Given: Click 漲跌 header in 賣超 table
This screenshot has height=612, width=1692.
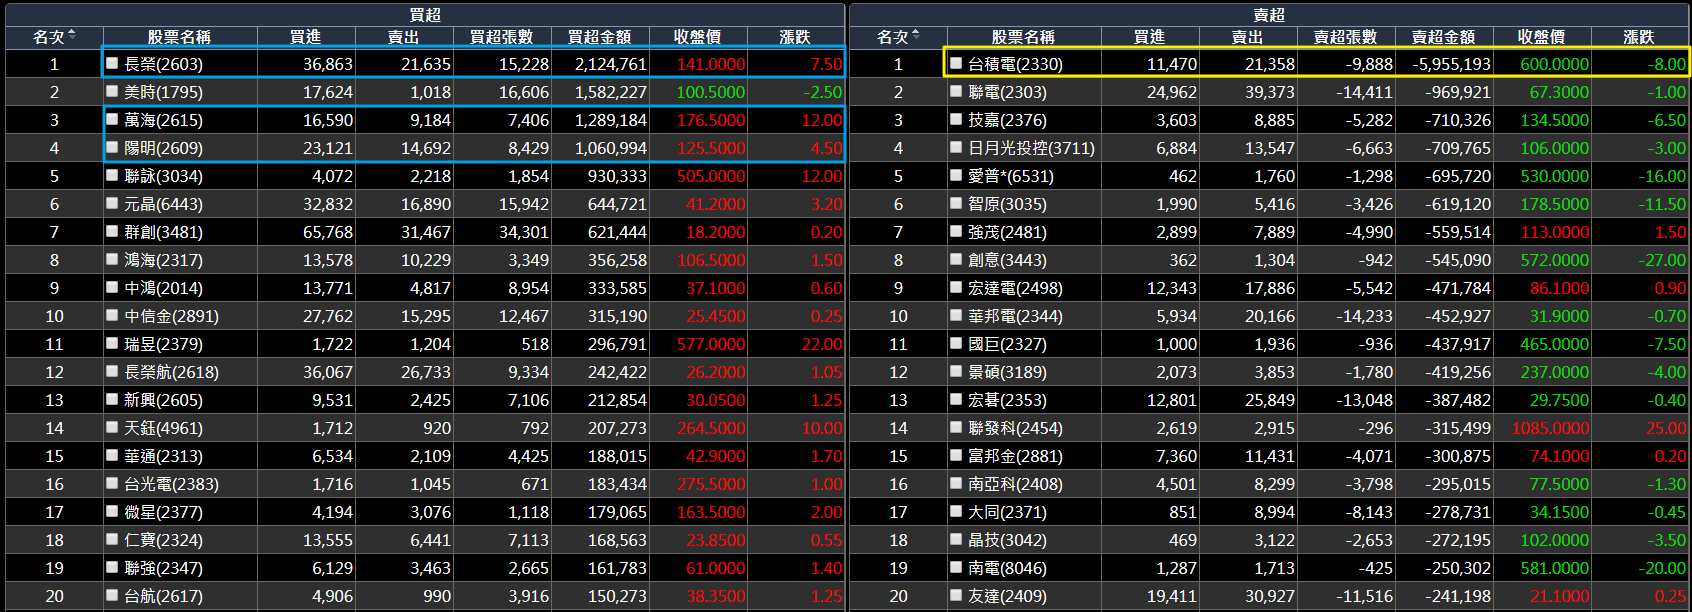Looking at the screenshot, I should pos(1639,37).
